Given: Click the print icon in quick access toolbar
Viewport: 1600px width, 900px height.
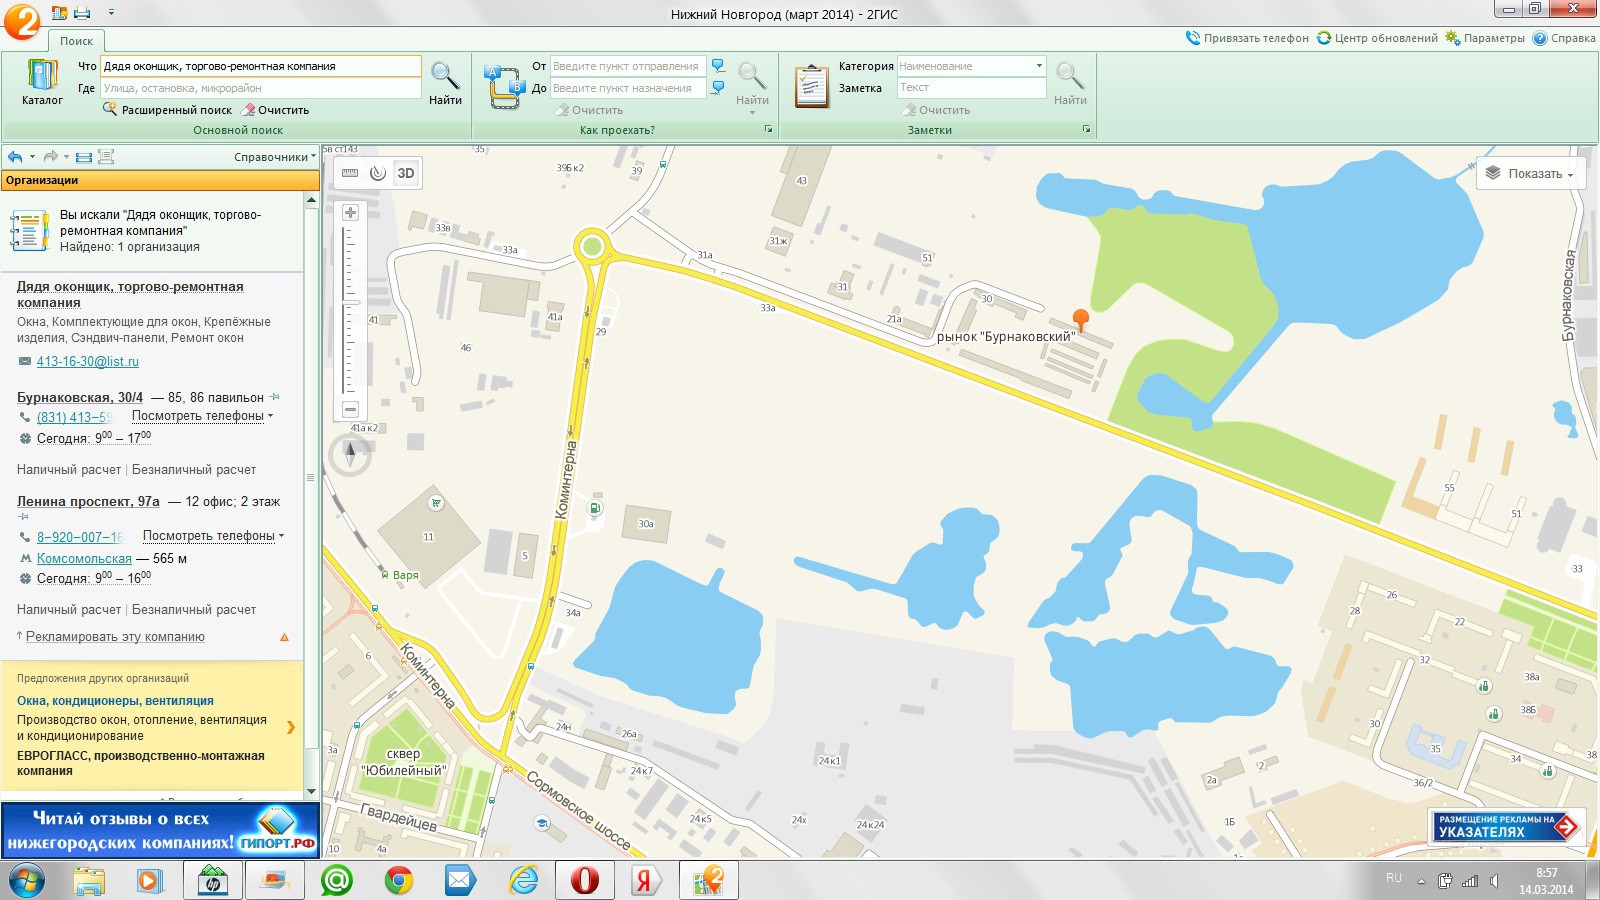Looking at the screenshot, I should tap(82, 13).
